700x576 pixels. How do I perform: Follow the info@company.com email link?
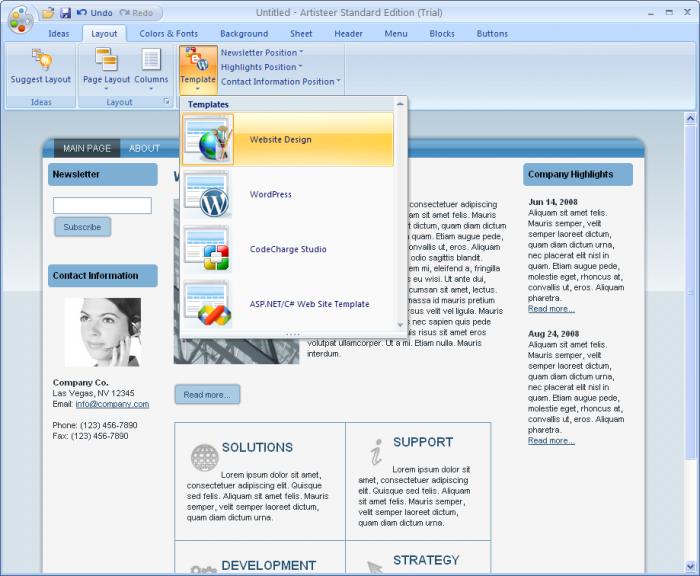(x=112, y=404)
